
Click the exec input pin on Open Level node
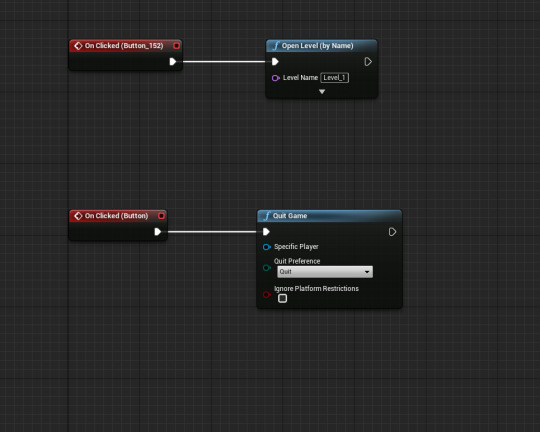[275, 62]
